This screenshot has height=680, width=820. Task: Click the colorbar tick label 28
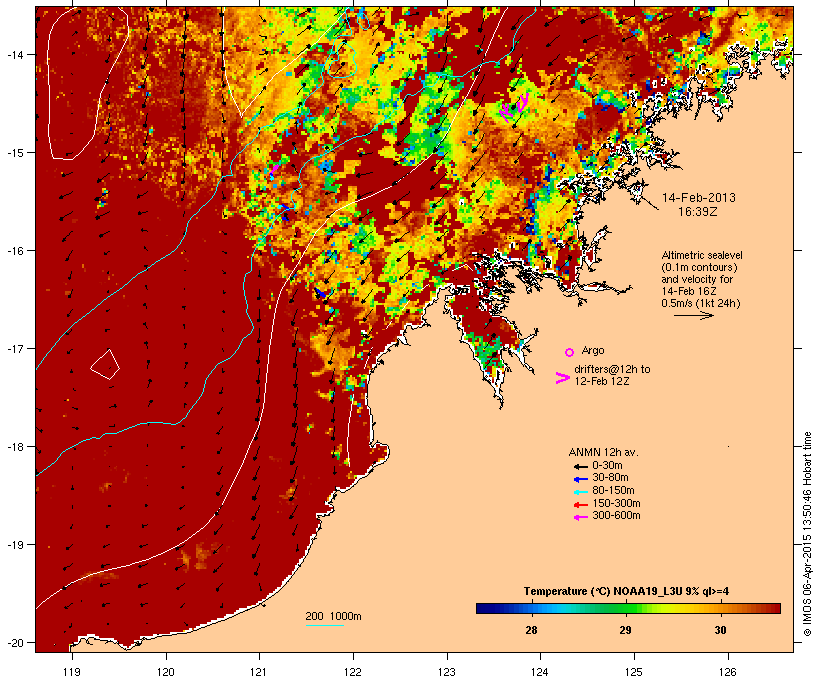coord(531,630)
